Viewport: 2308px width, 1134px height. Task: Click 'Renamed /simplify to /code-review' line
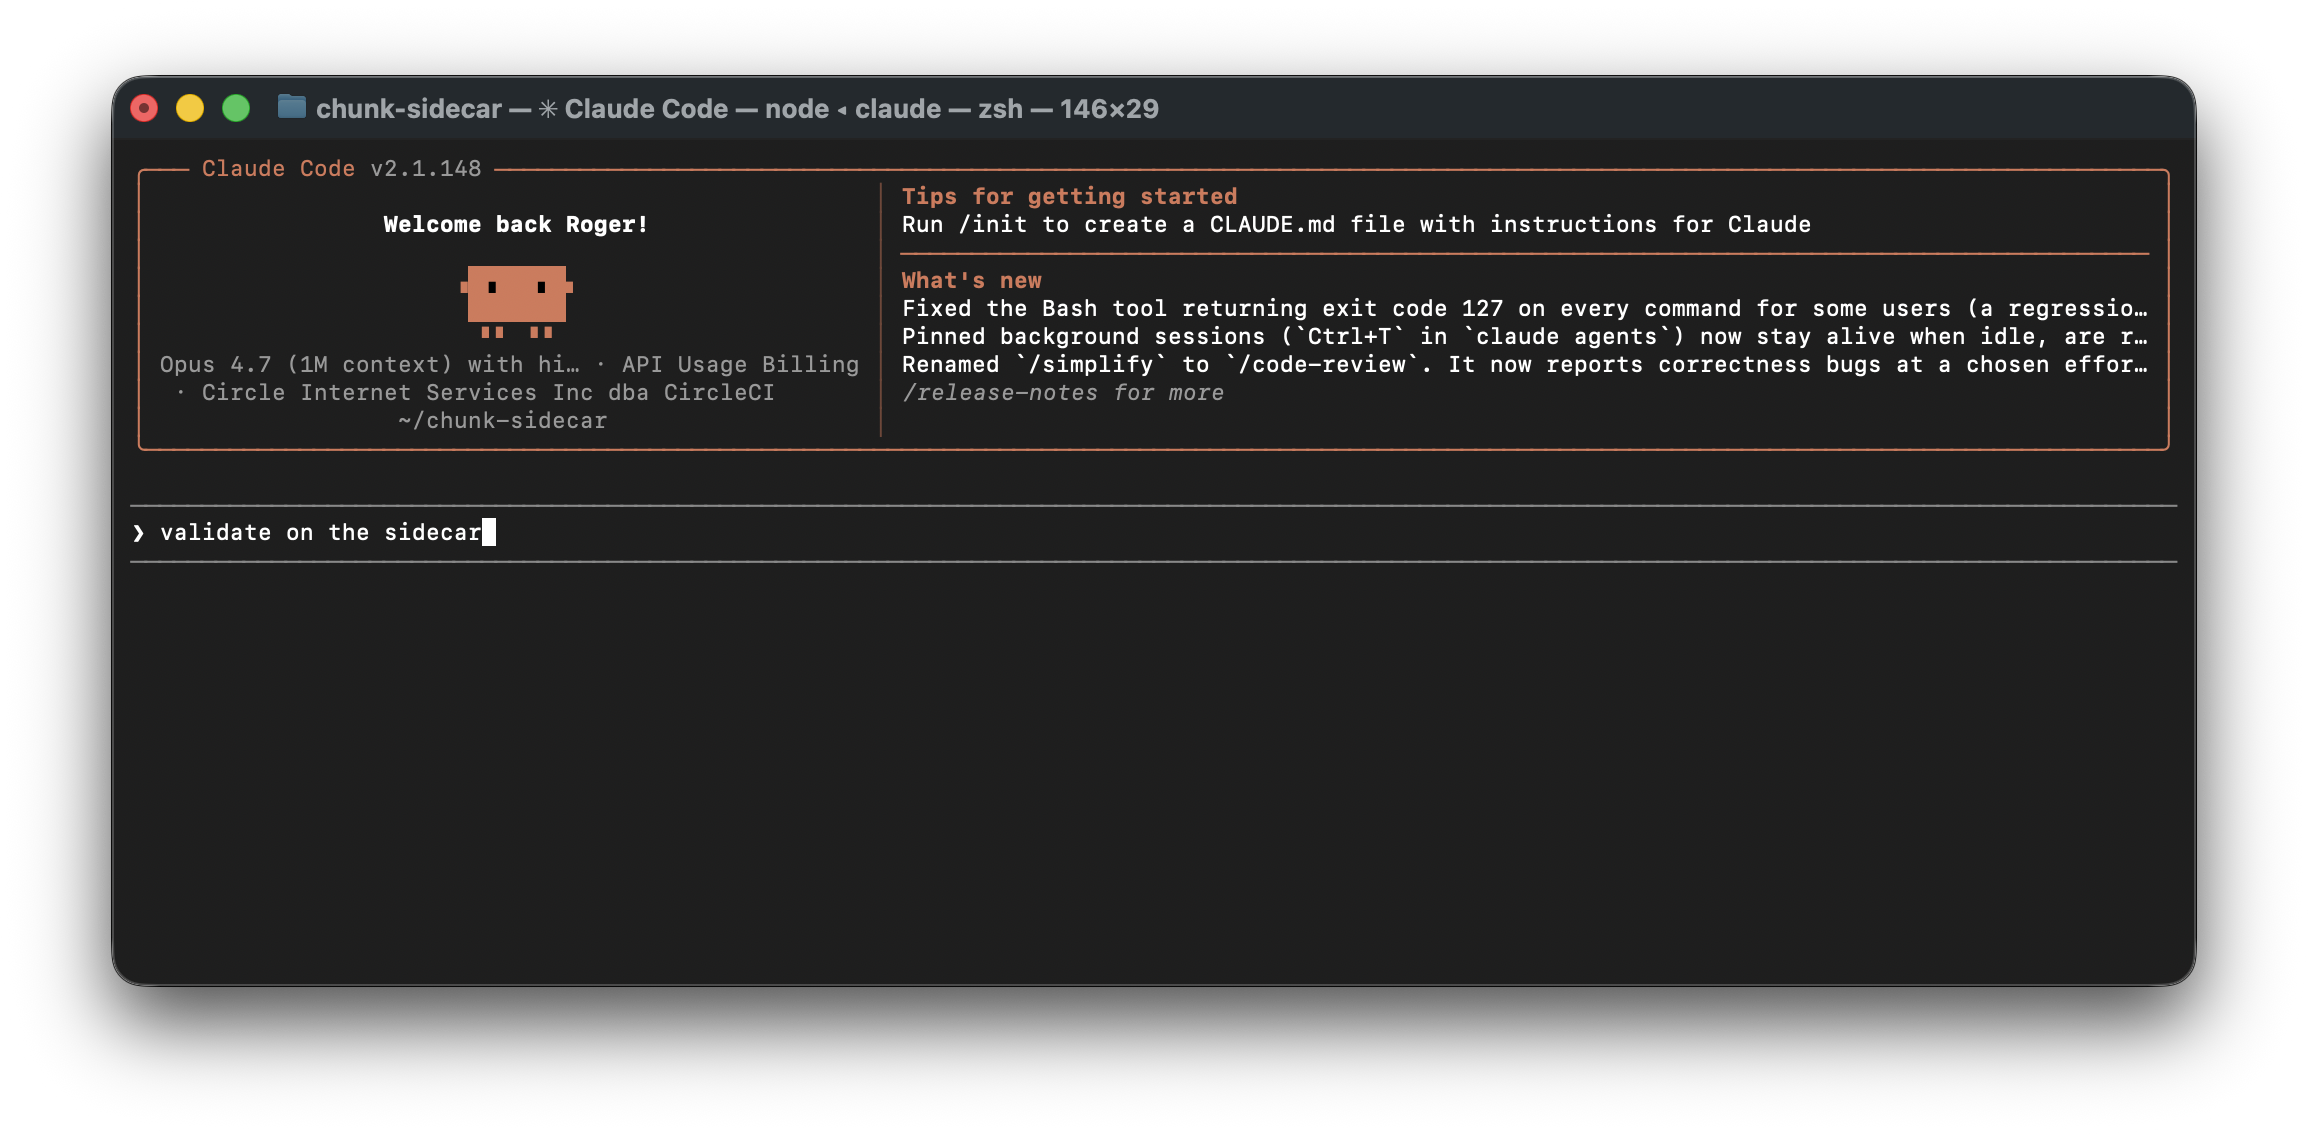pos(1525,365)
